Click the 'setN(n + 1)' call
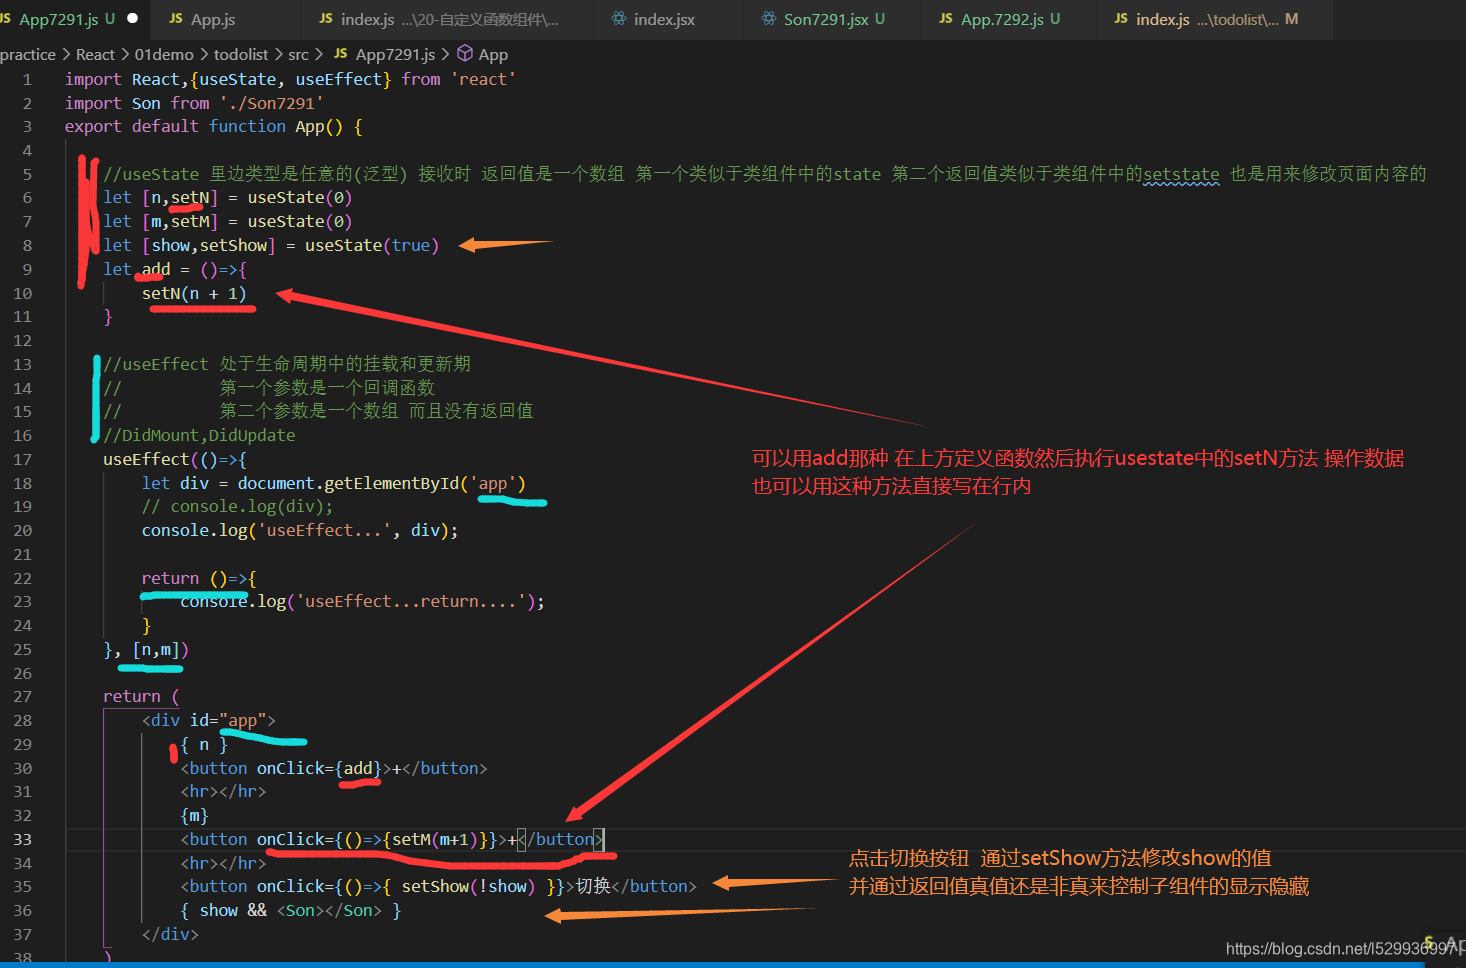Screen dimensions: 1466x968 click(x=194, y=293)
